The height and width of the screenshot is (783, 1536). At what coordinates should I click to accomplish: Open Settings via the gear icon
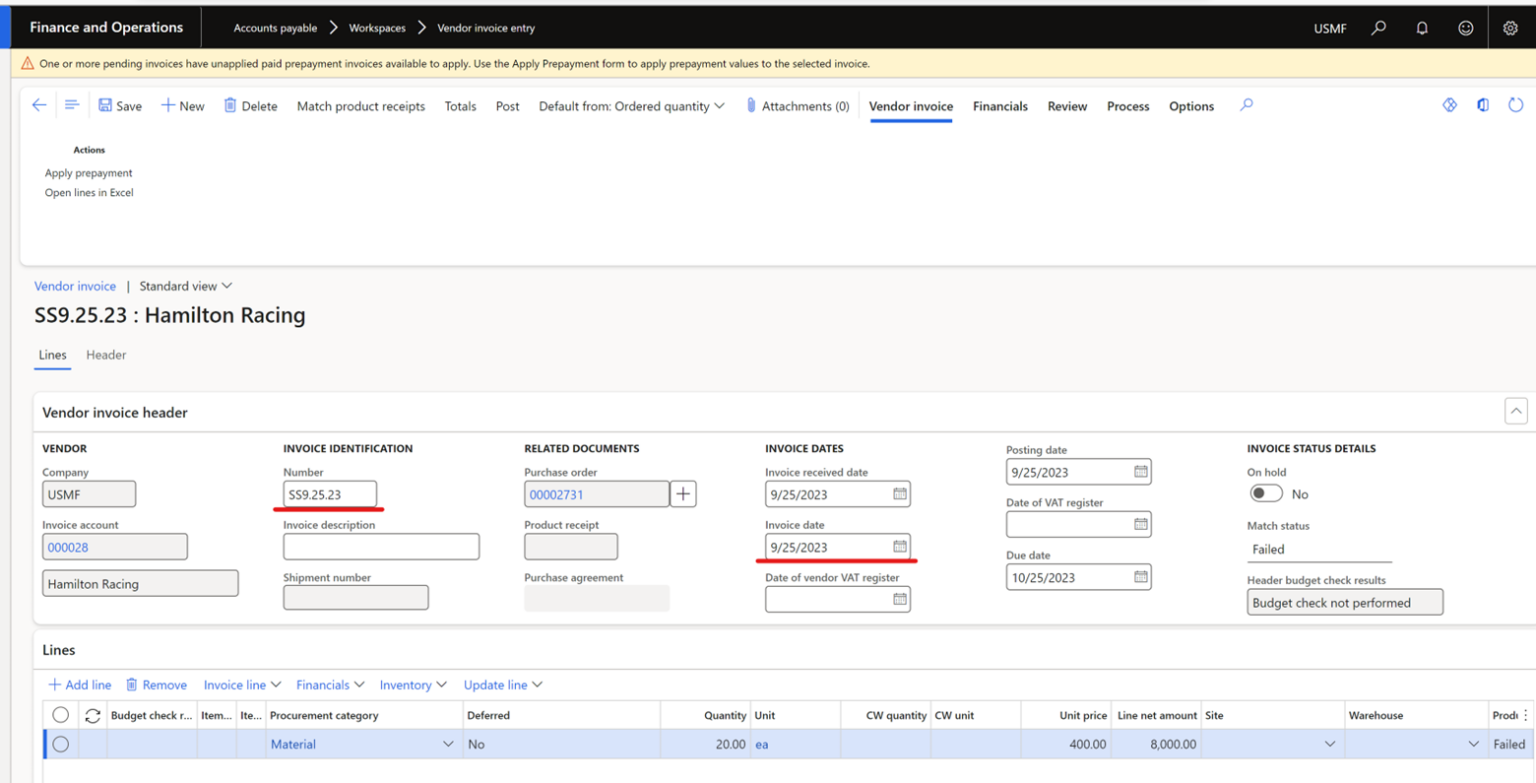coord(1510,27)
